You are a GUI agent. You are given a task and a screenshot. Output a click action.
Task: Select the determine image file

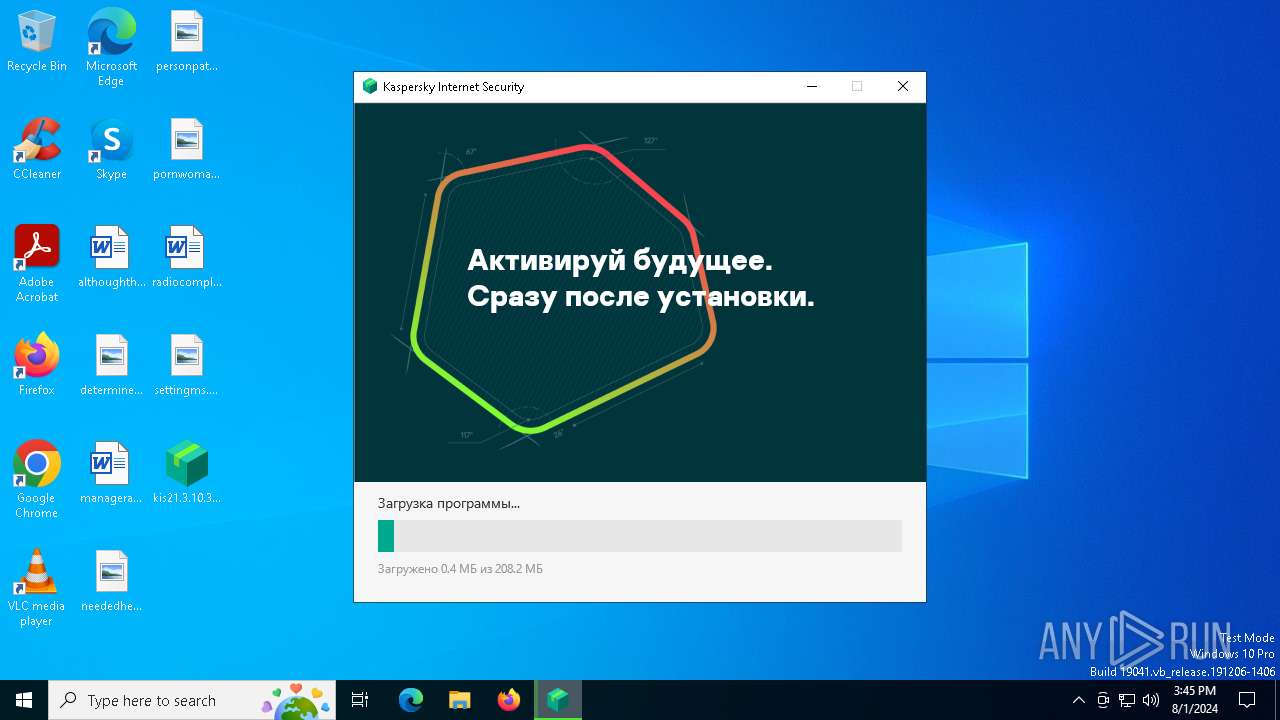(111, 365)
